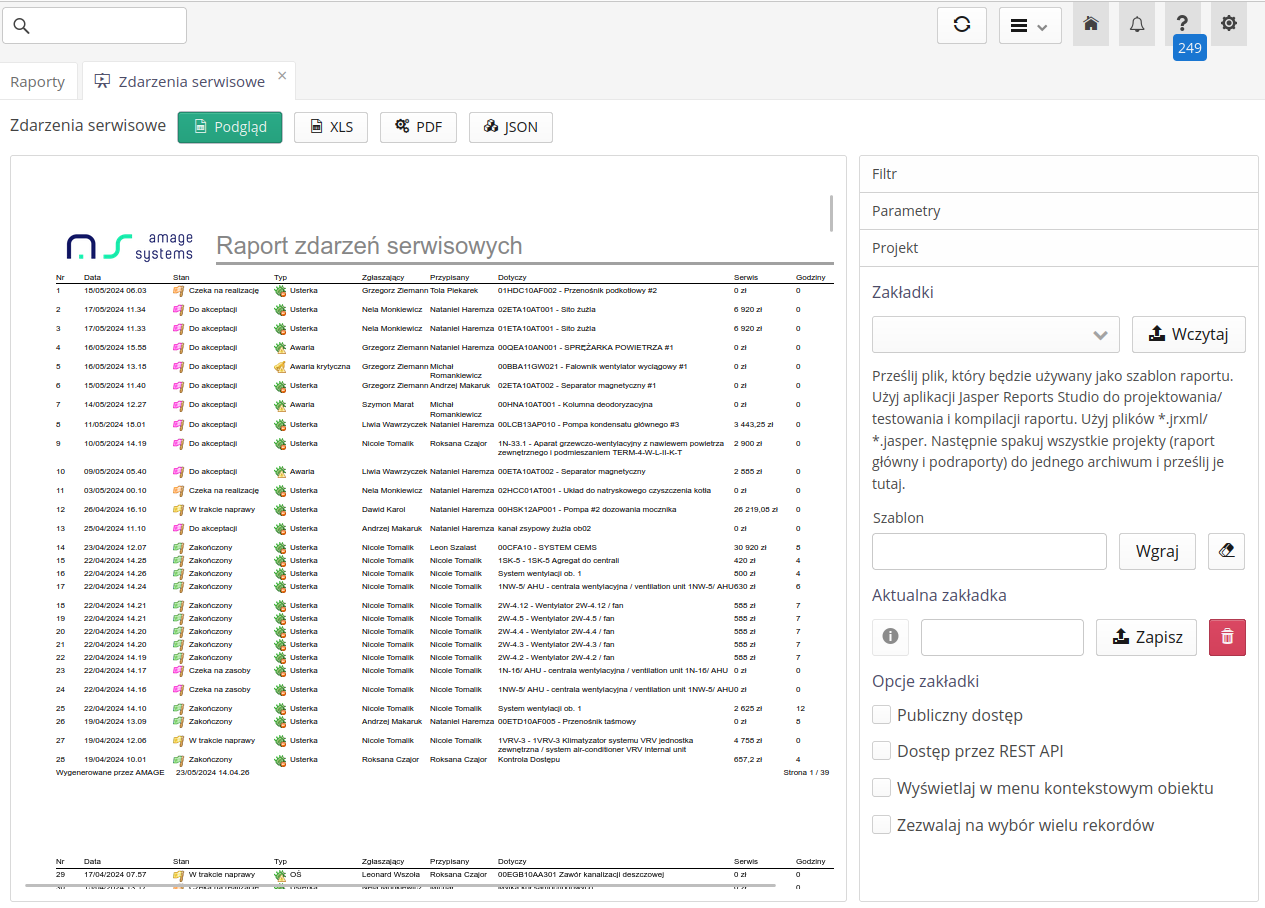Screen dimensions: 1265x908
Task: Open the notifications bell
Action: 1137,25
